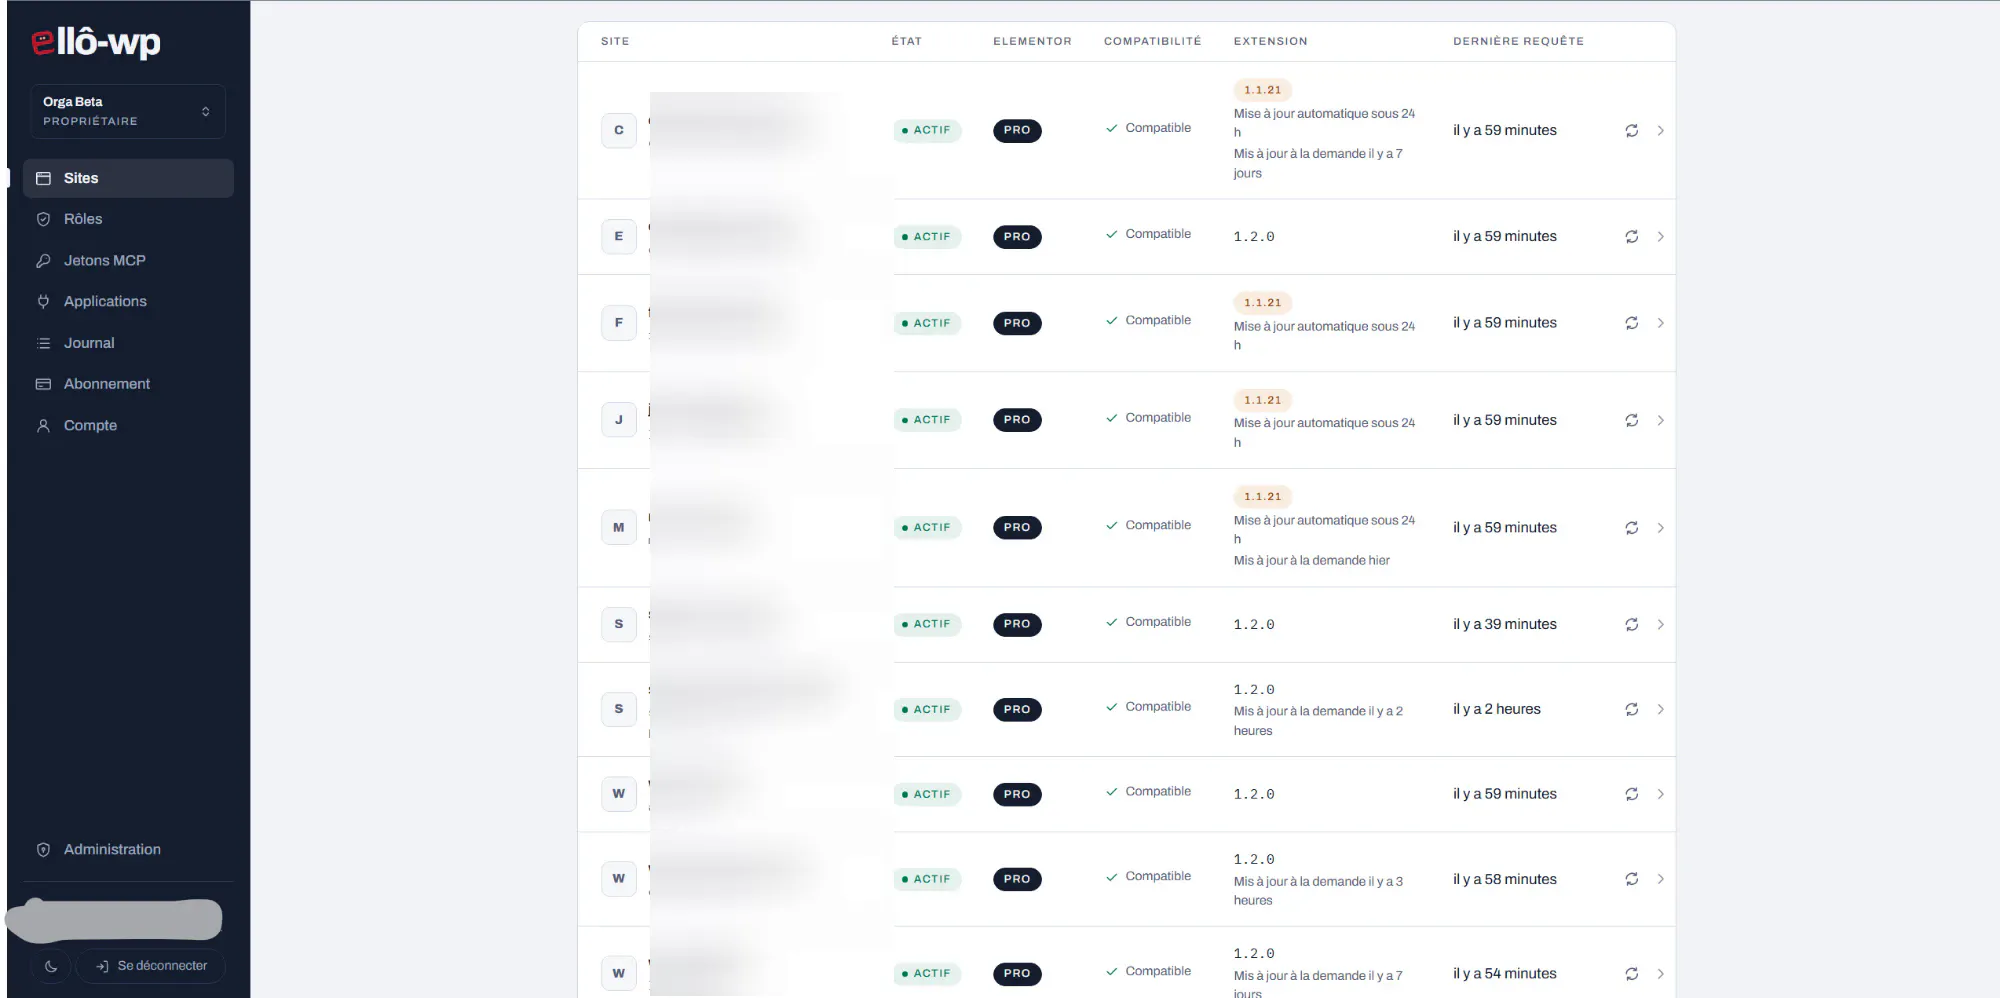Expand site J row chevron

coord(1660,420)
